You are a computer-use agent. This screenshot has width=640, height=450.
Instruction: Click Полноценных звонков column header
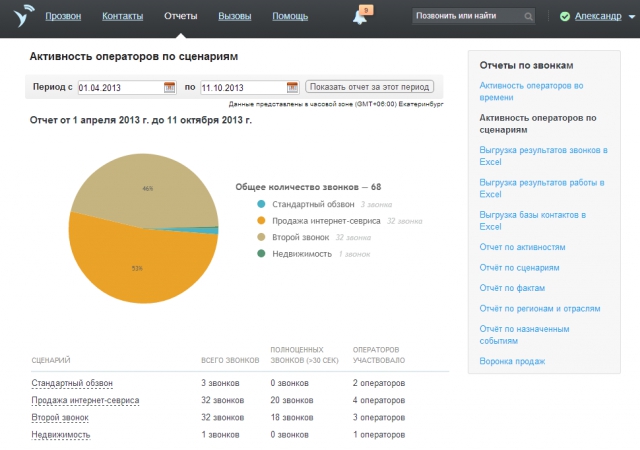(x=304, y=355)
